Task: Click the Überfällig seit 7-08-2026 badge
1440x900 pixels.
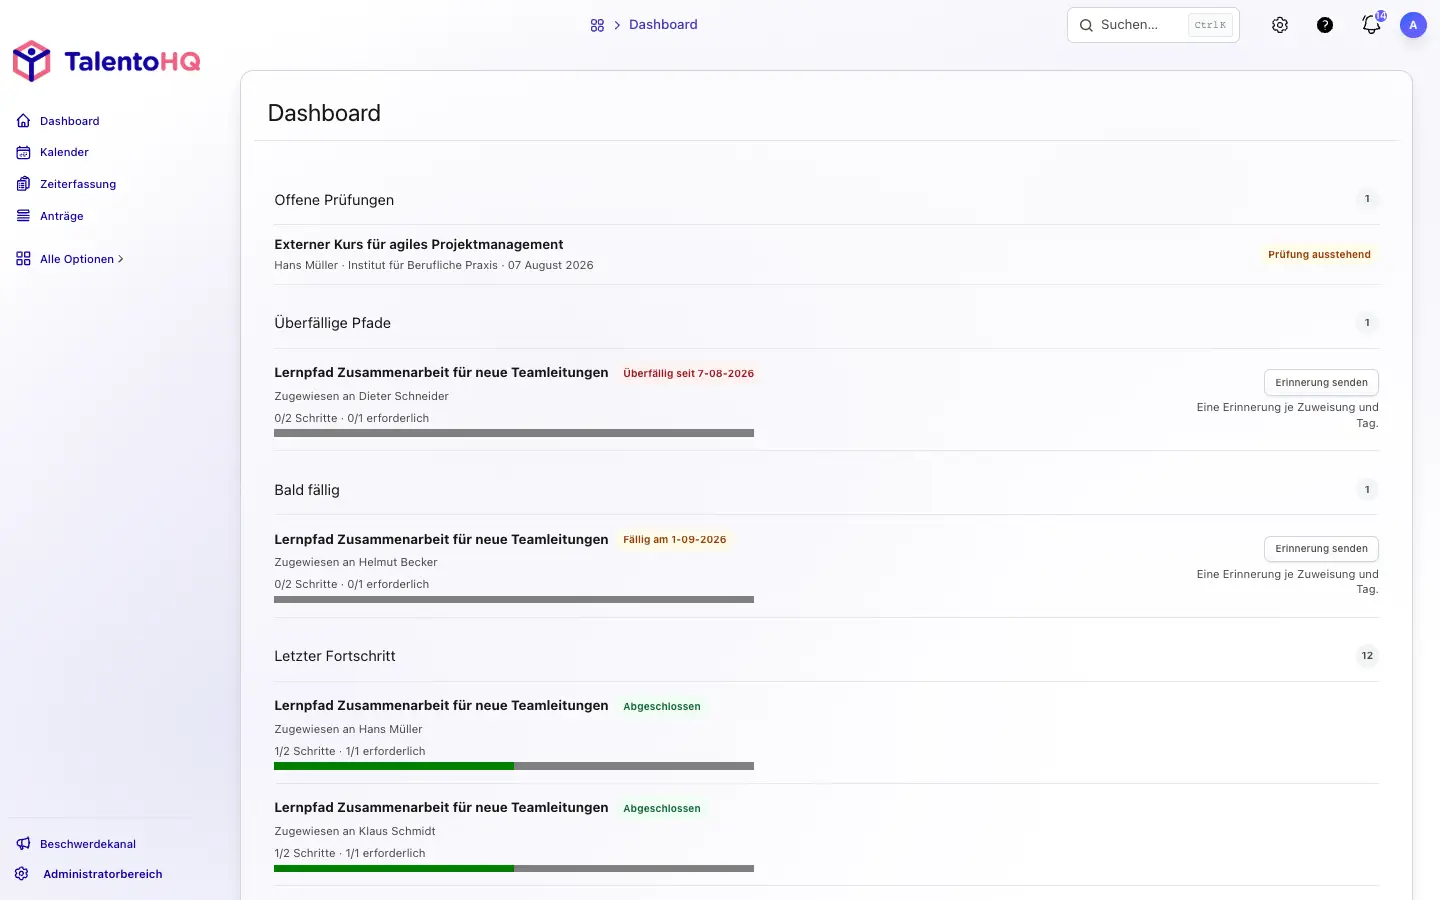Action: point(688,373)
